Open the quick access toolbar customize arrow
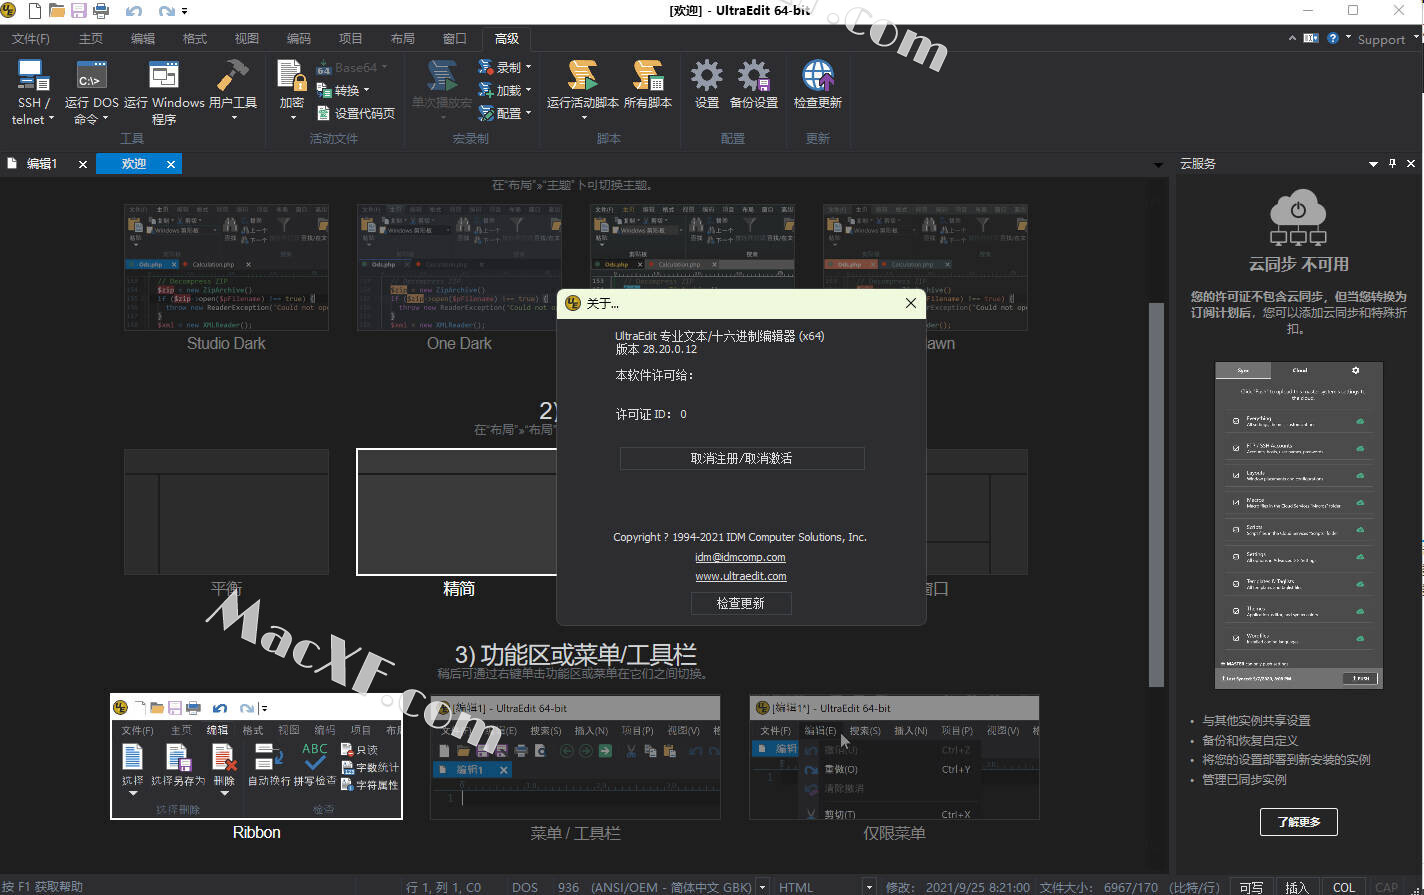 (185, 12)
